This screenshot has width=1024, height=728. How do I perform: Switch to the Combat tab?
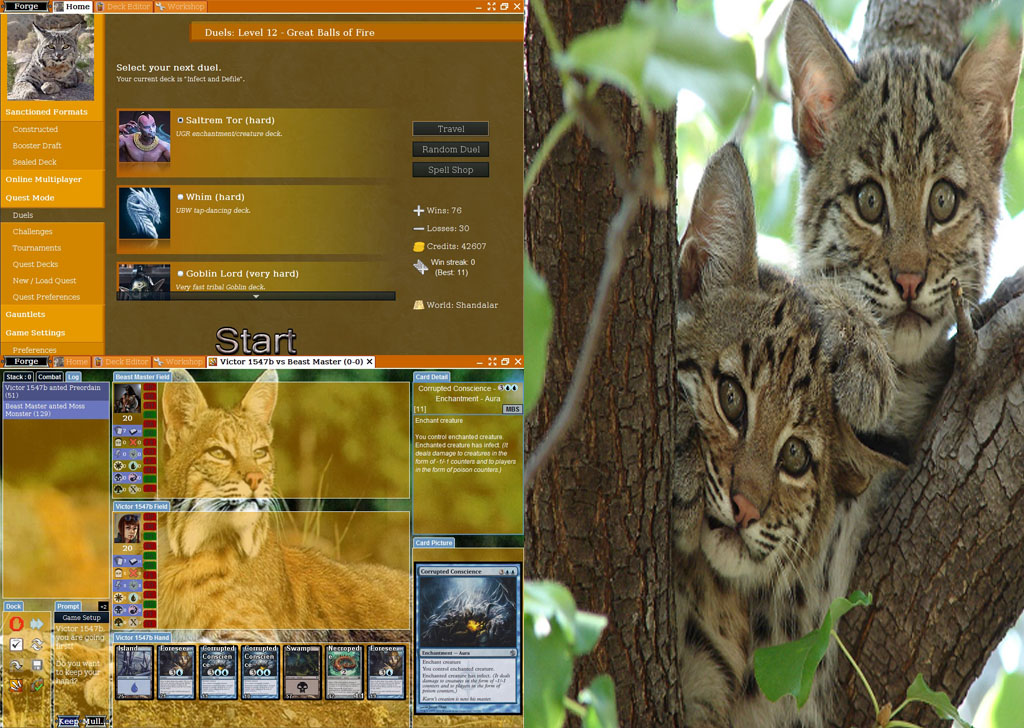(x=50, y=377)
